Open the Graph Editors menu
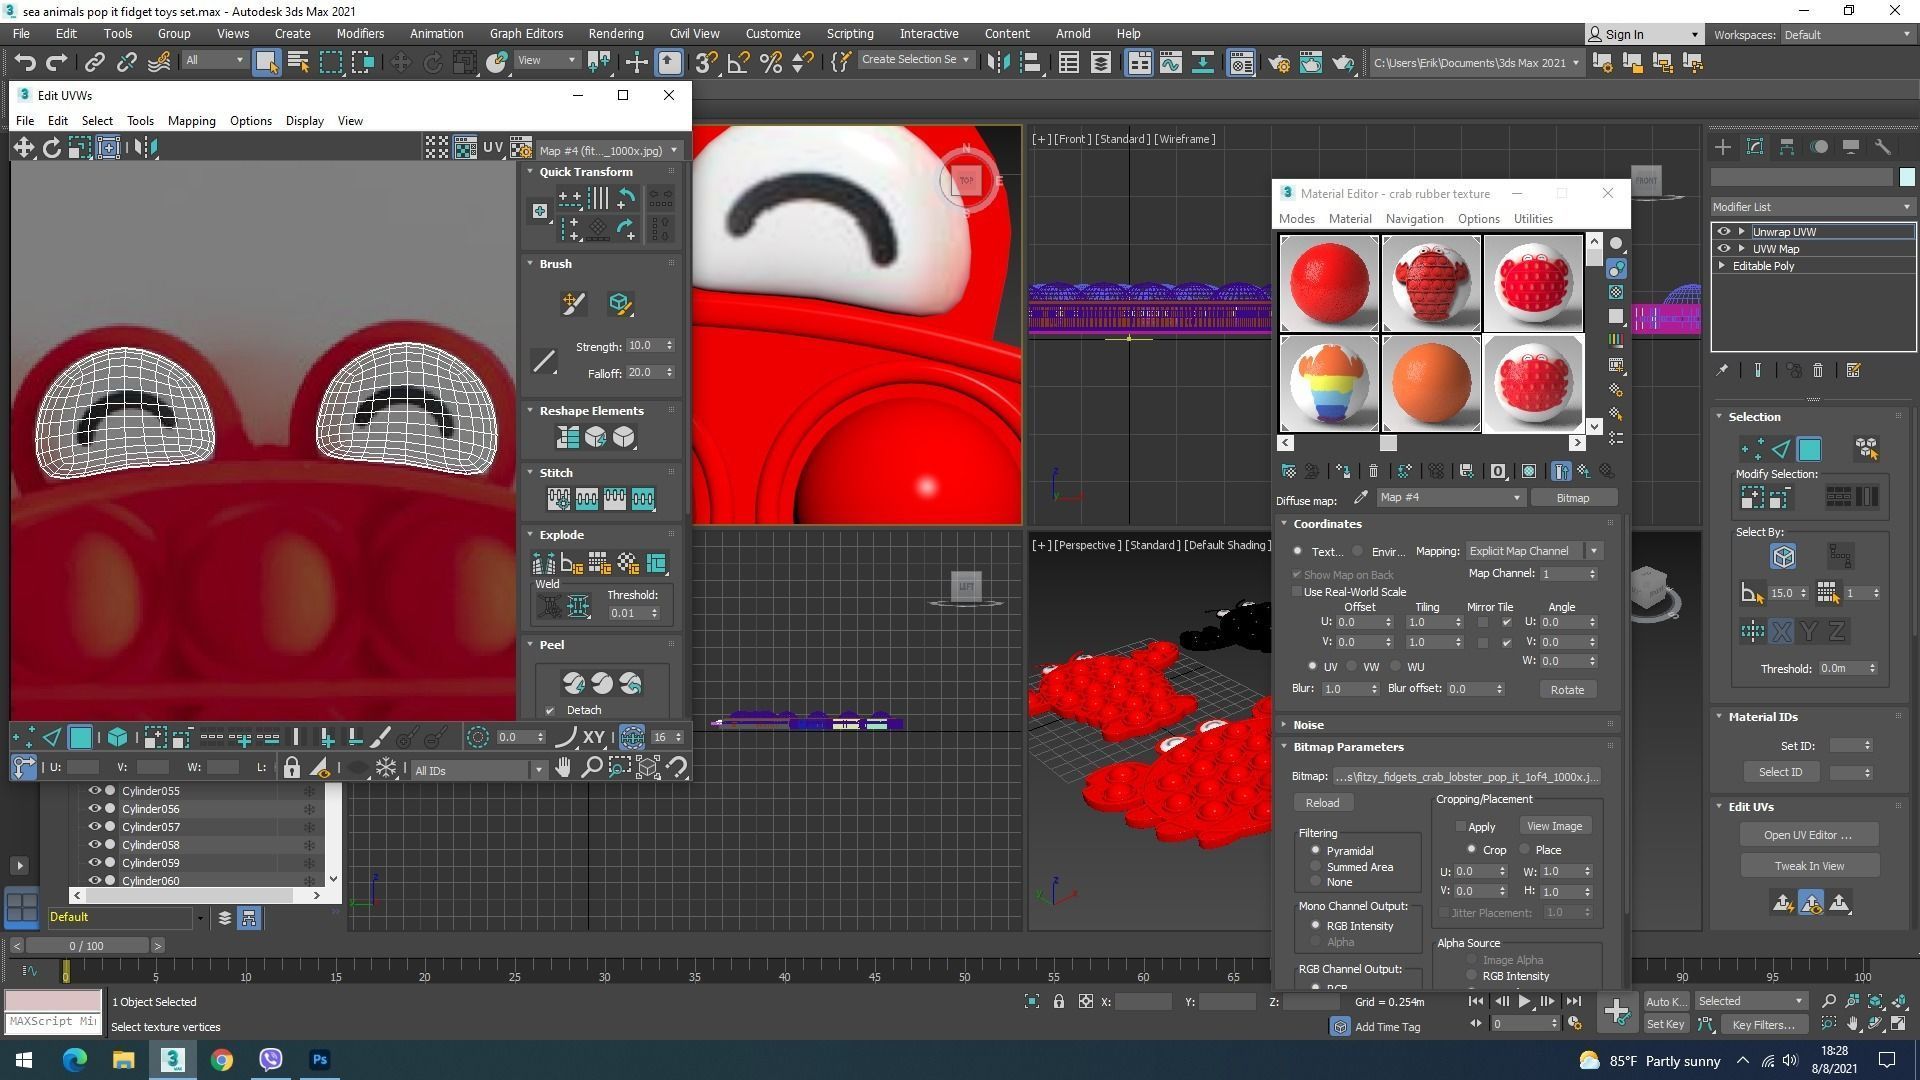This screenshot has width=1920, height=1080. [526, 33]
